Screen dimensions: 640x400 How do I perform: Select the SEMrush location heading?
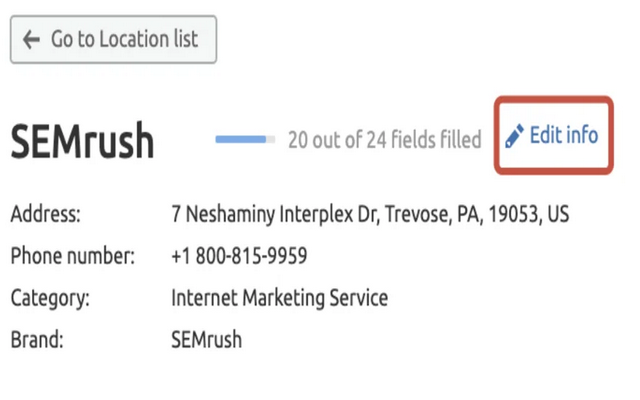82,142
